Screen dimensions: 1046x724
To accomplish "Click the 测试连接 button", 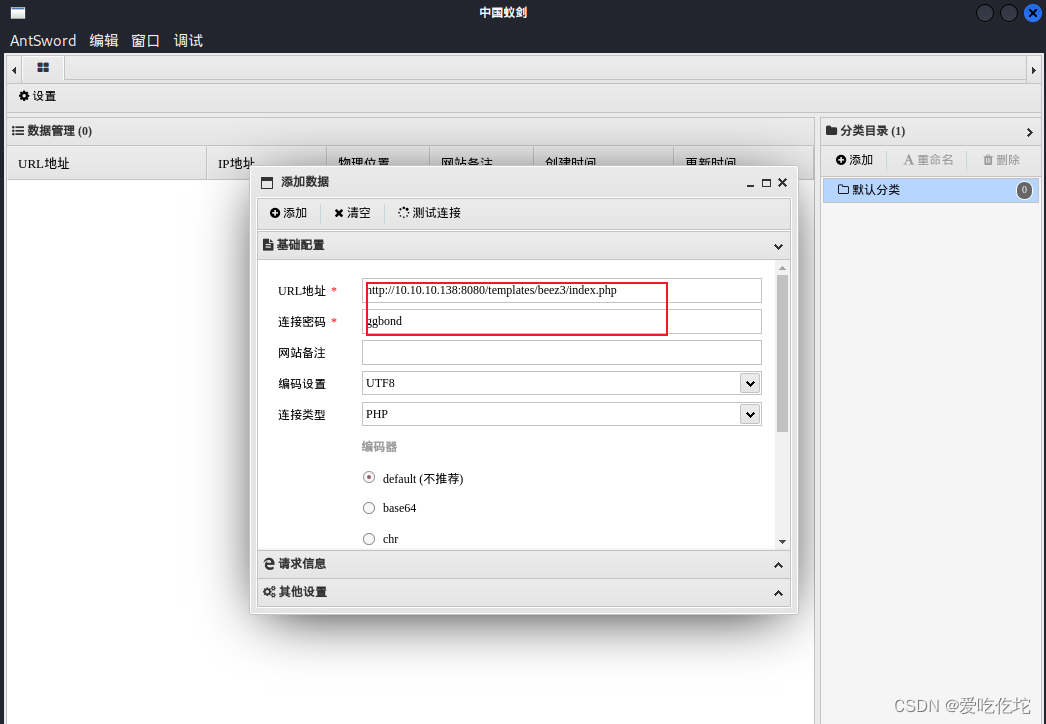I will pos(430,213).
